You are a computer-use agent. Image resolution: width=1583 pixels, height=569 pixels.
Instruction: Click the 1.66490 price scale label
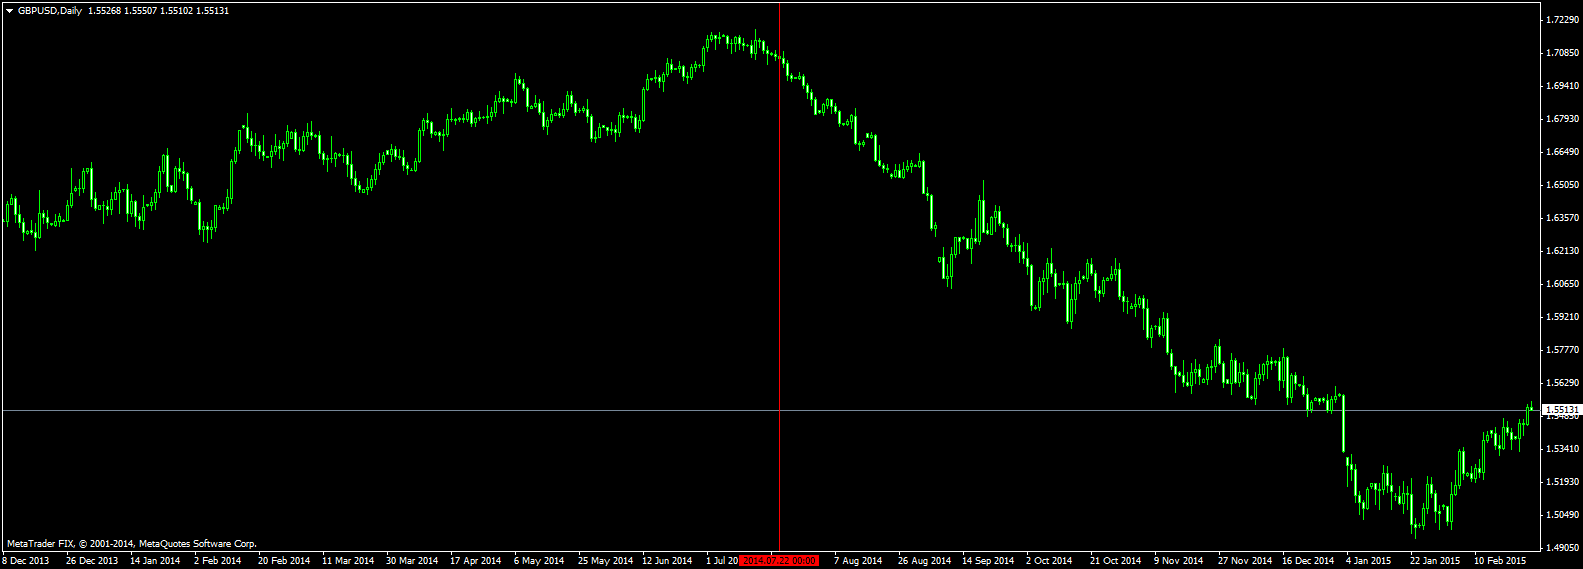point(1562,152)
